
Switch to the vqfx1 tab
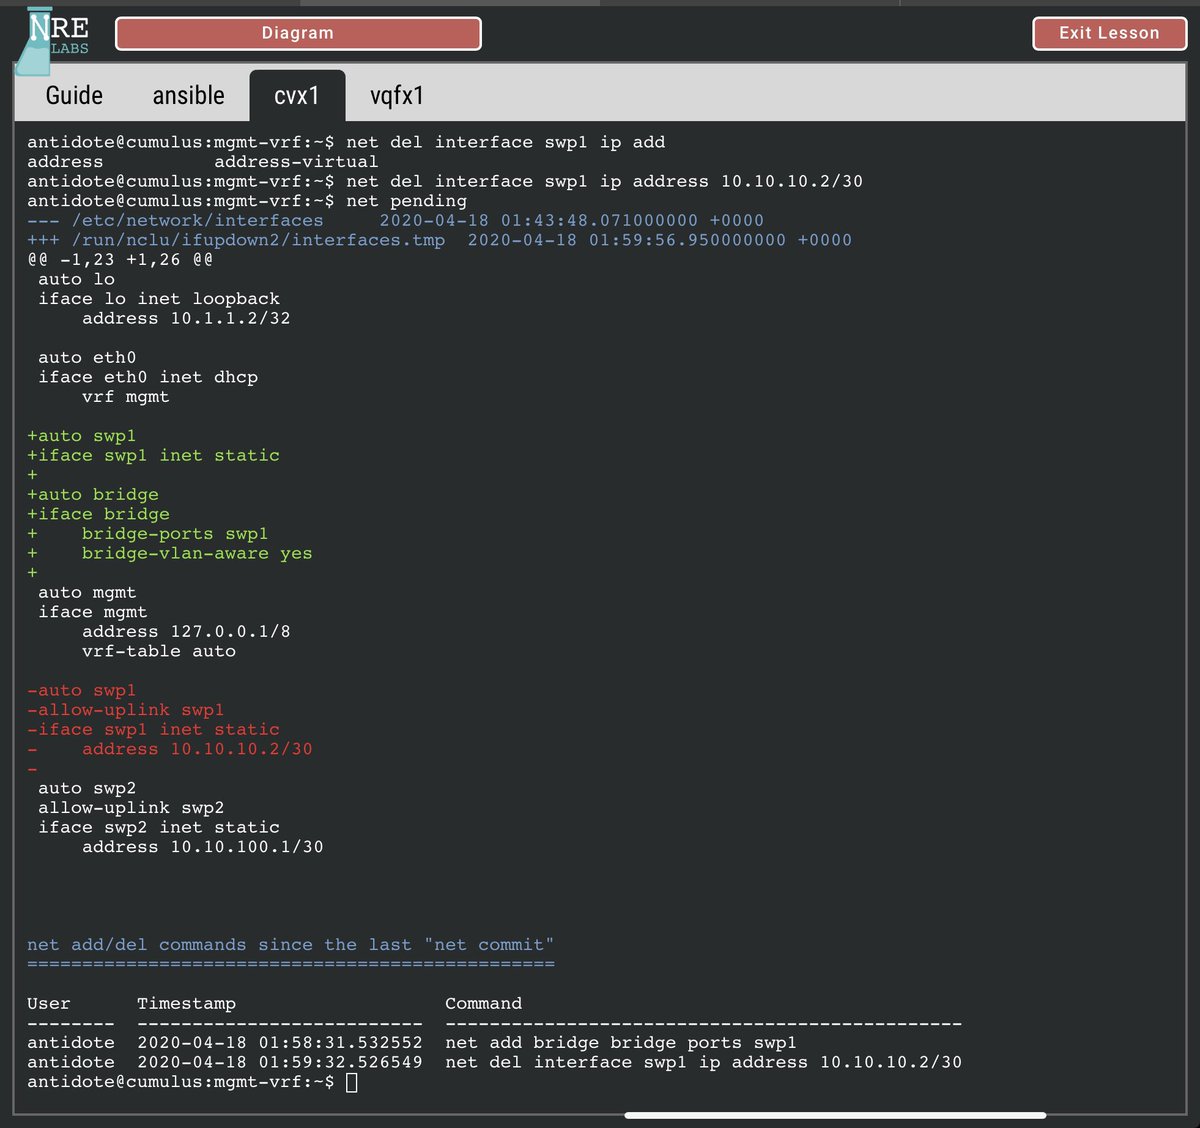click(397, 95)
